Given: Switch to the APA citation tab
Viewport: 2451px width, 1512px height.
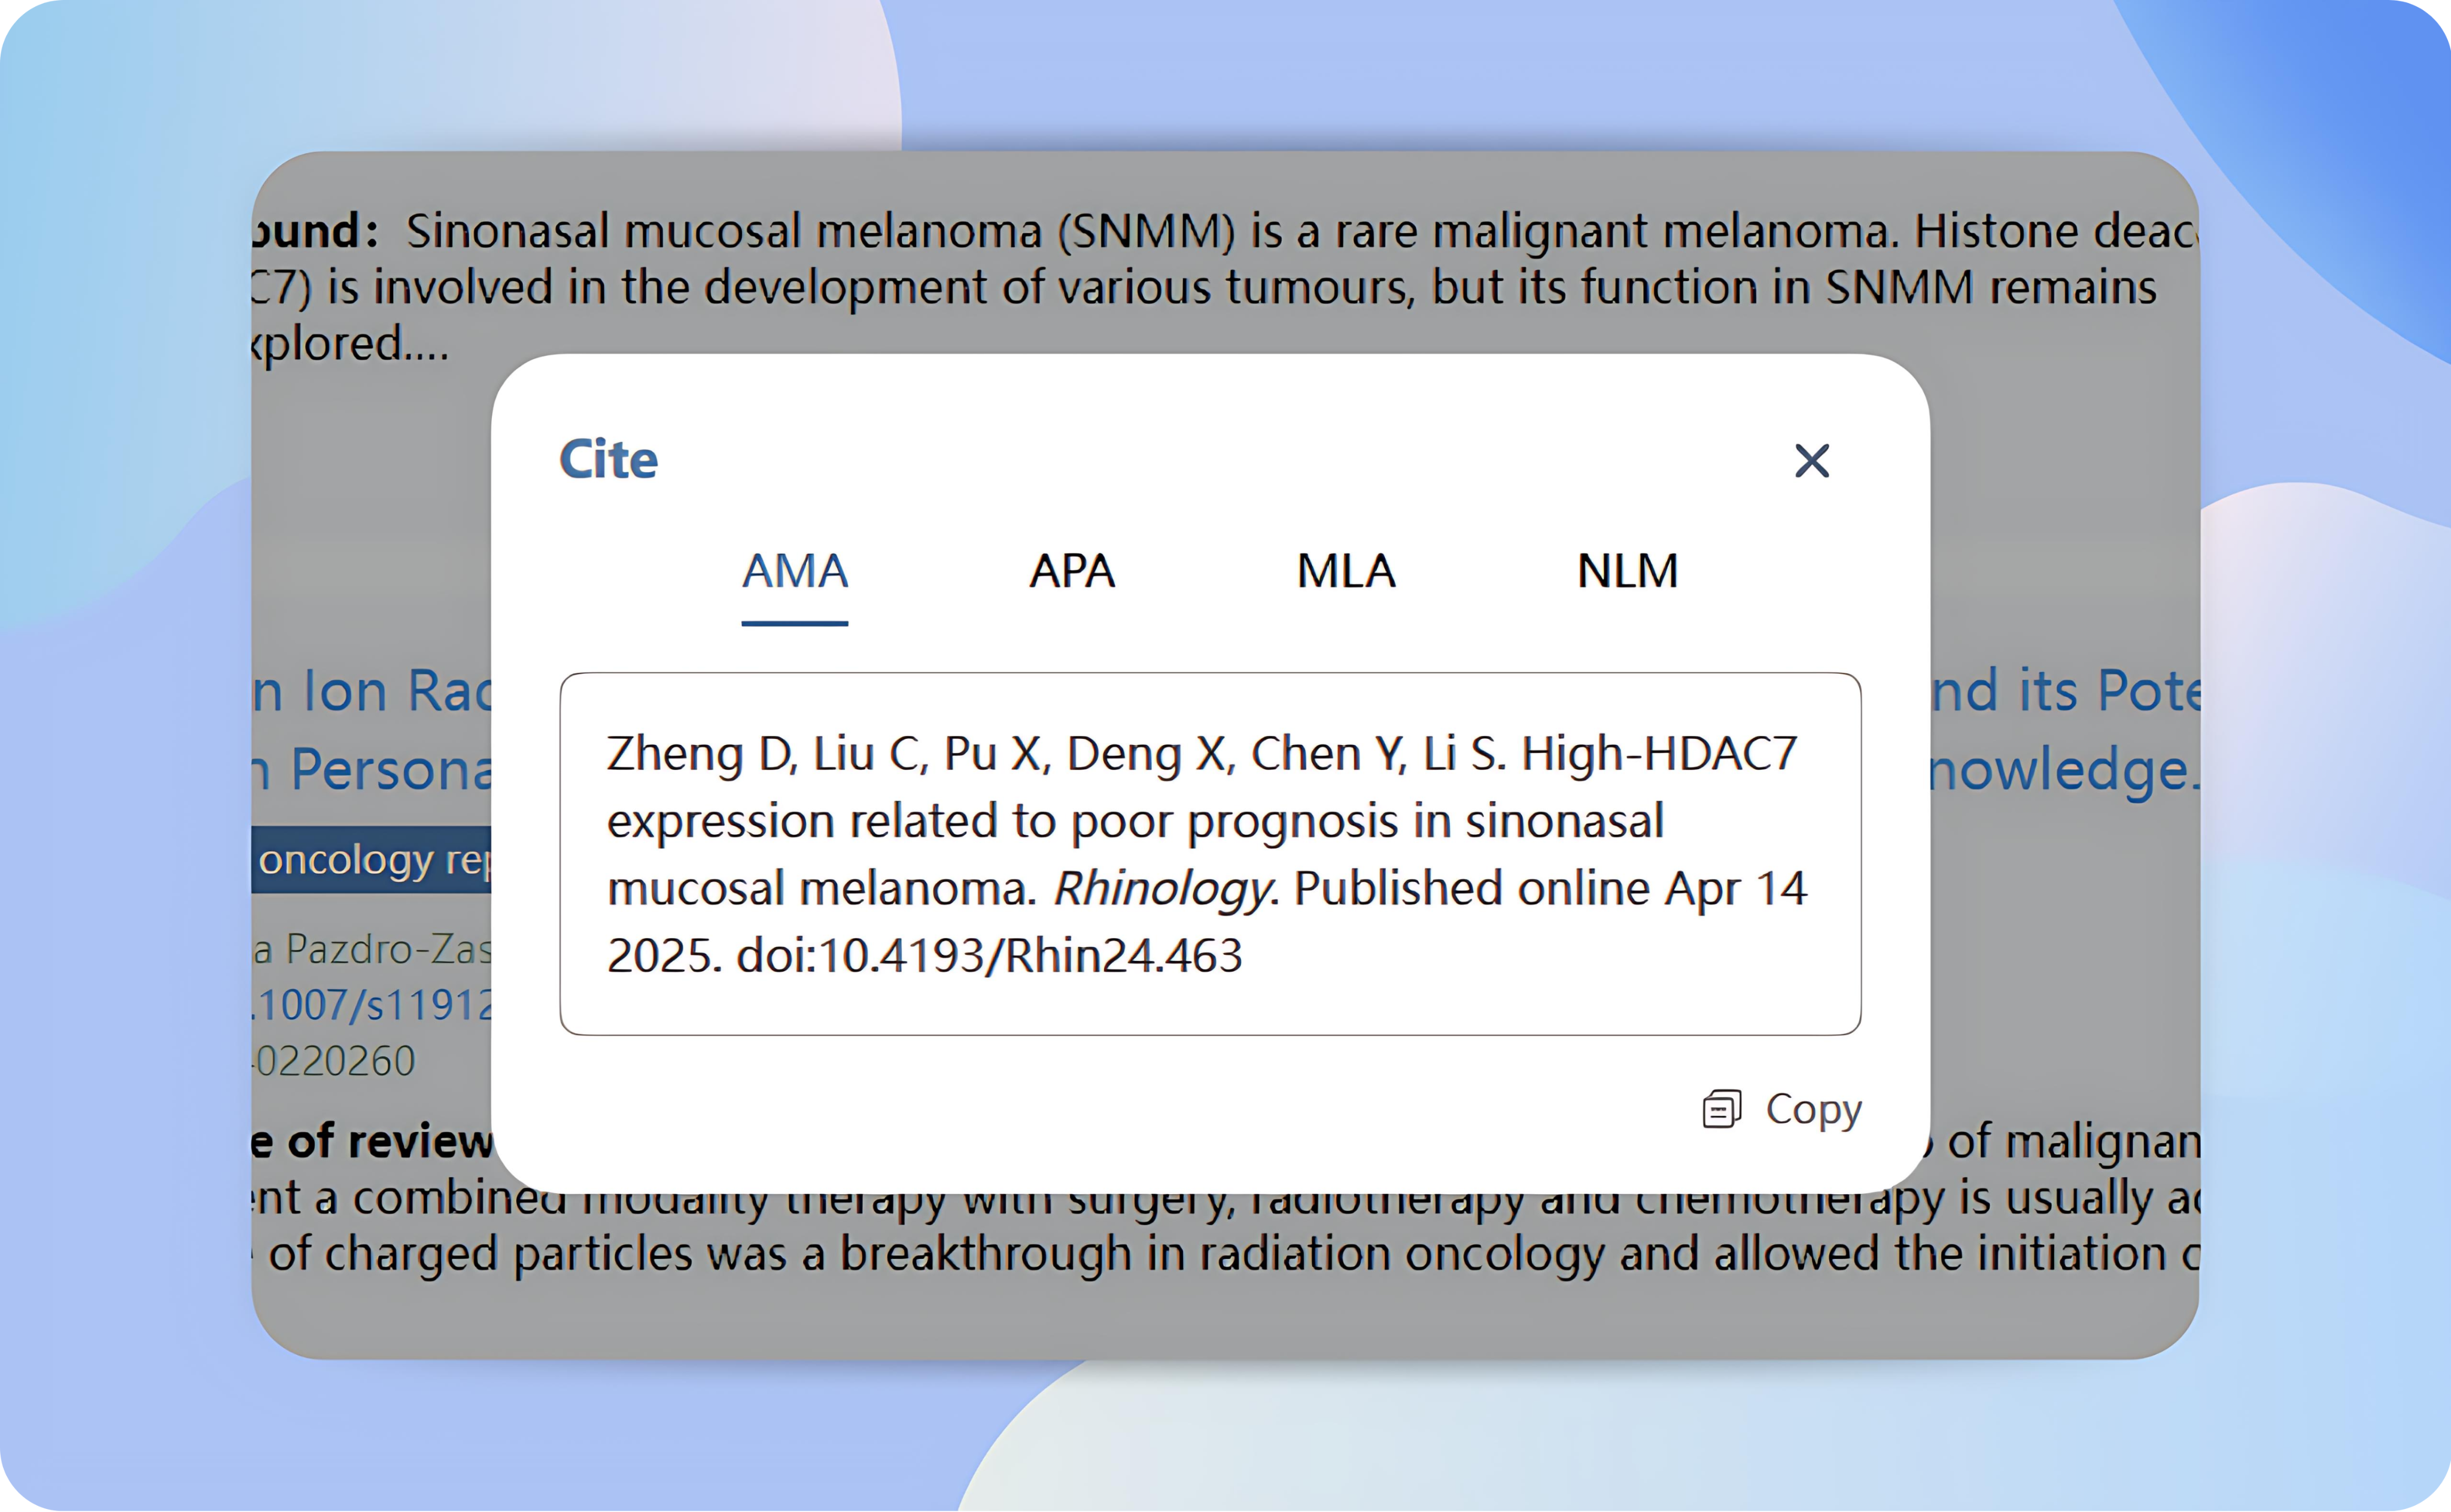Looking at the screenshot, I should 1072,572.
